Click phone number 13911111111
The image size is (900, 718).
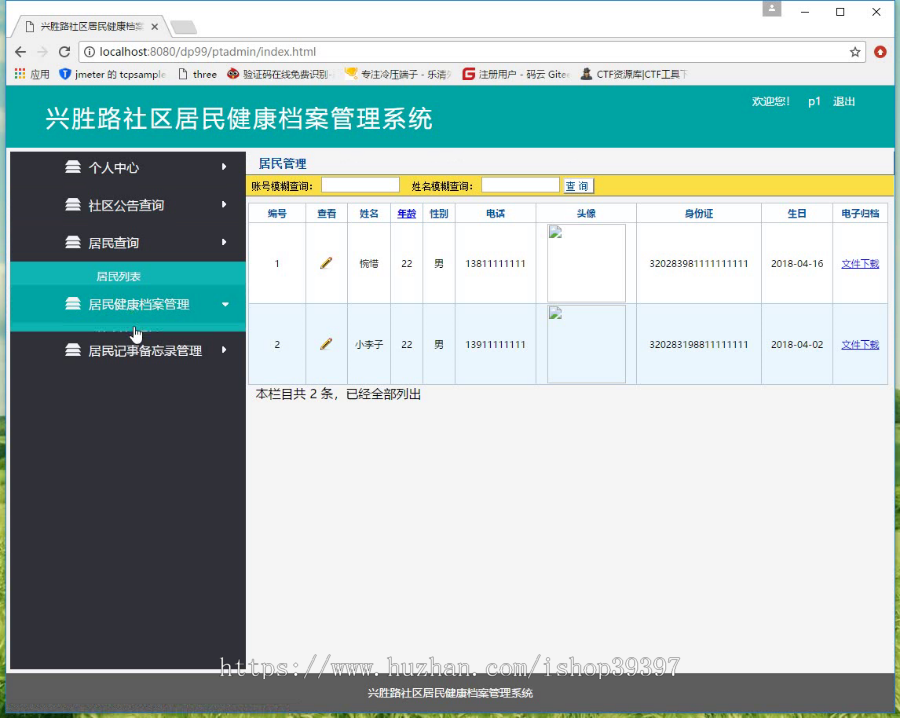[x=495, y=344]
